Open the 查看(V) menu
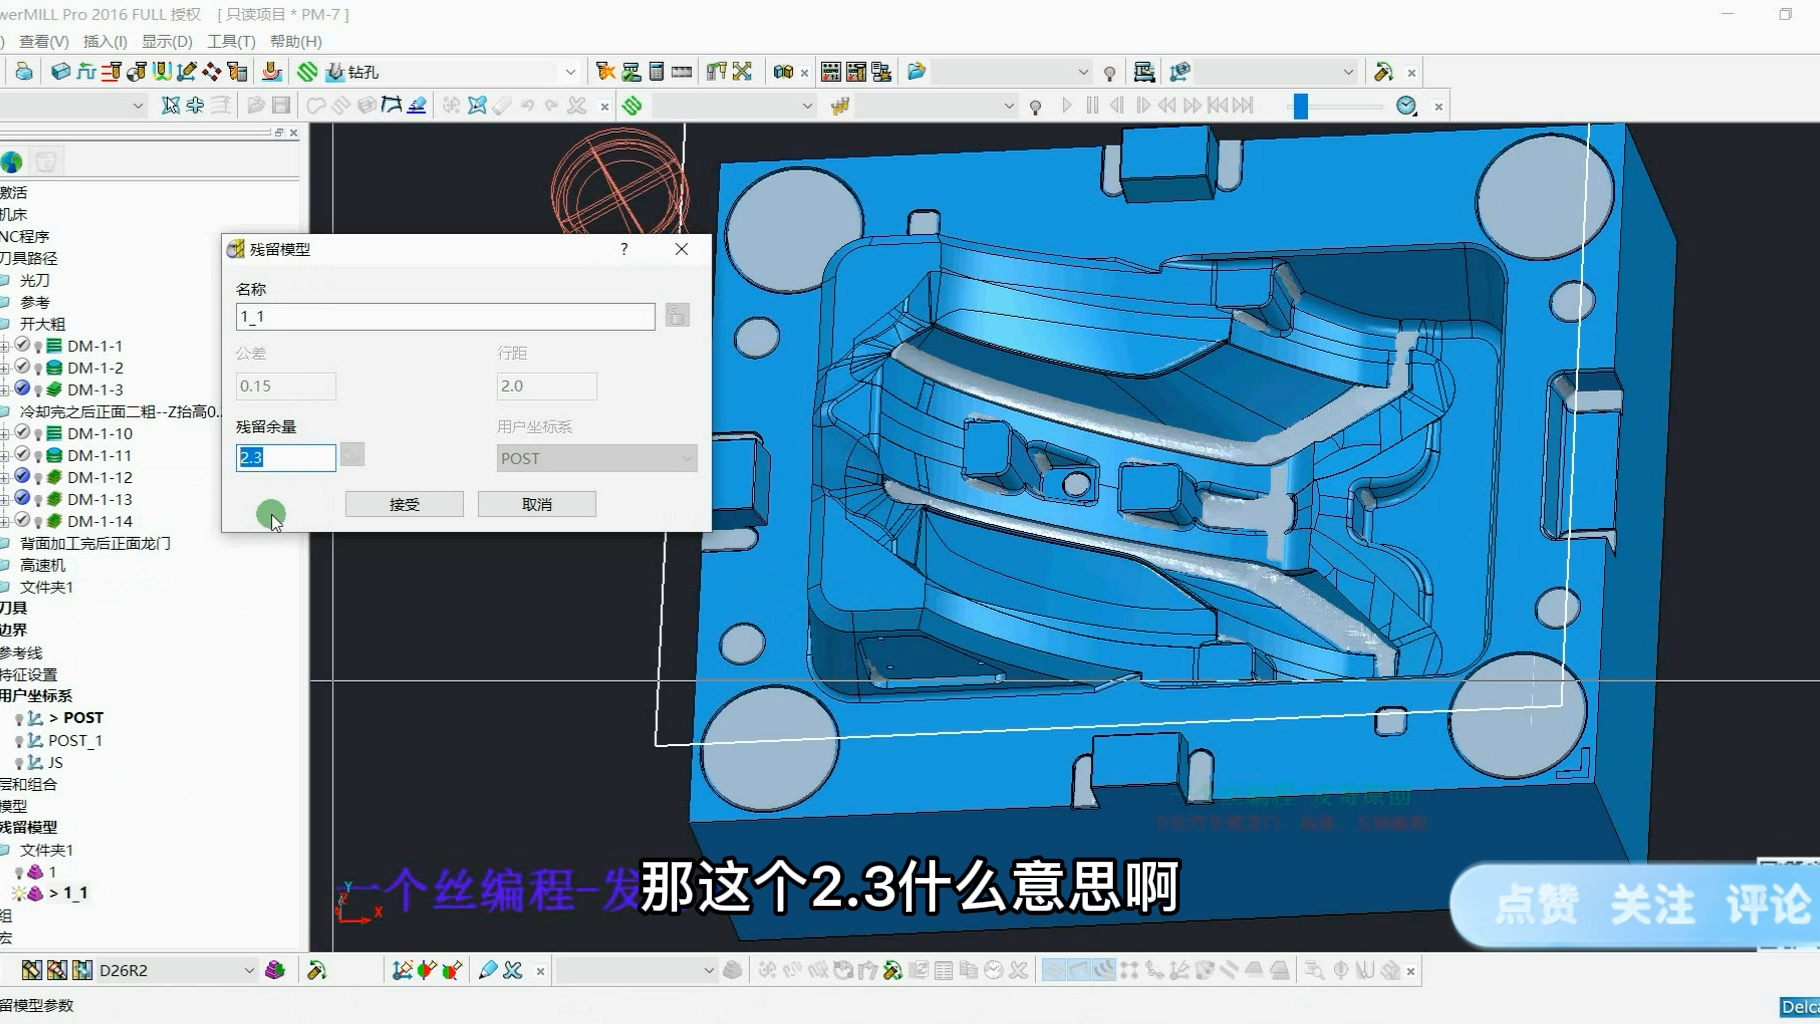The image size is (1820, 1024). tap(44, 41)
